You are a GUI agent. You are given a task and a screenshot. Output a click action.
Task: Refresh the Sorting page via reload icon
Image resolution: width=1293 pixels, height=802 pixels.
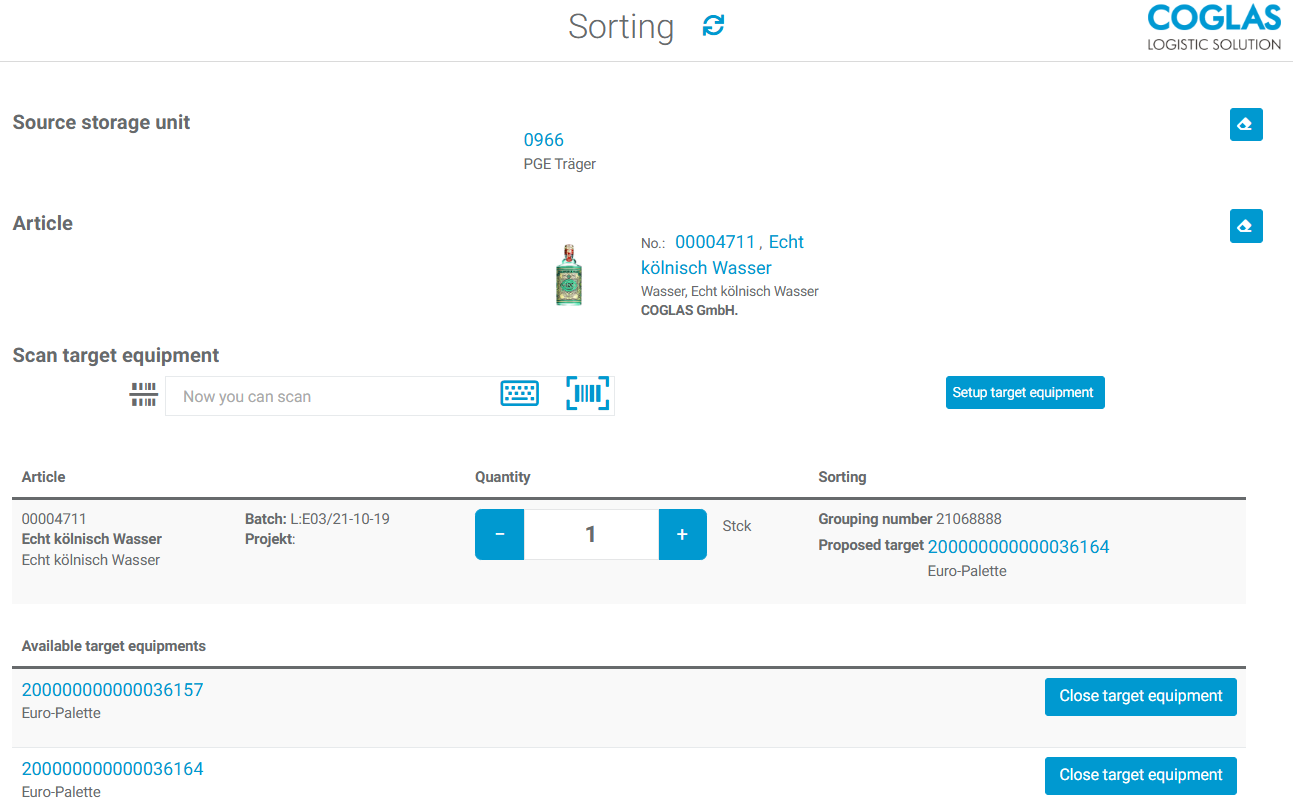coord(713,26)
